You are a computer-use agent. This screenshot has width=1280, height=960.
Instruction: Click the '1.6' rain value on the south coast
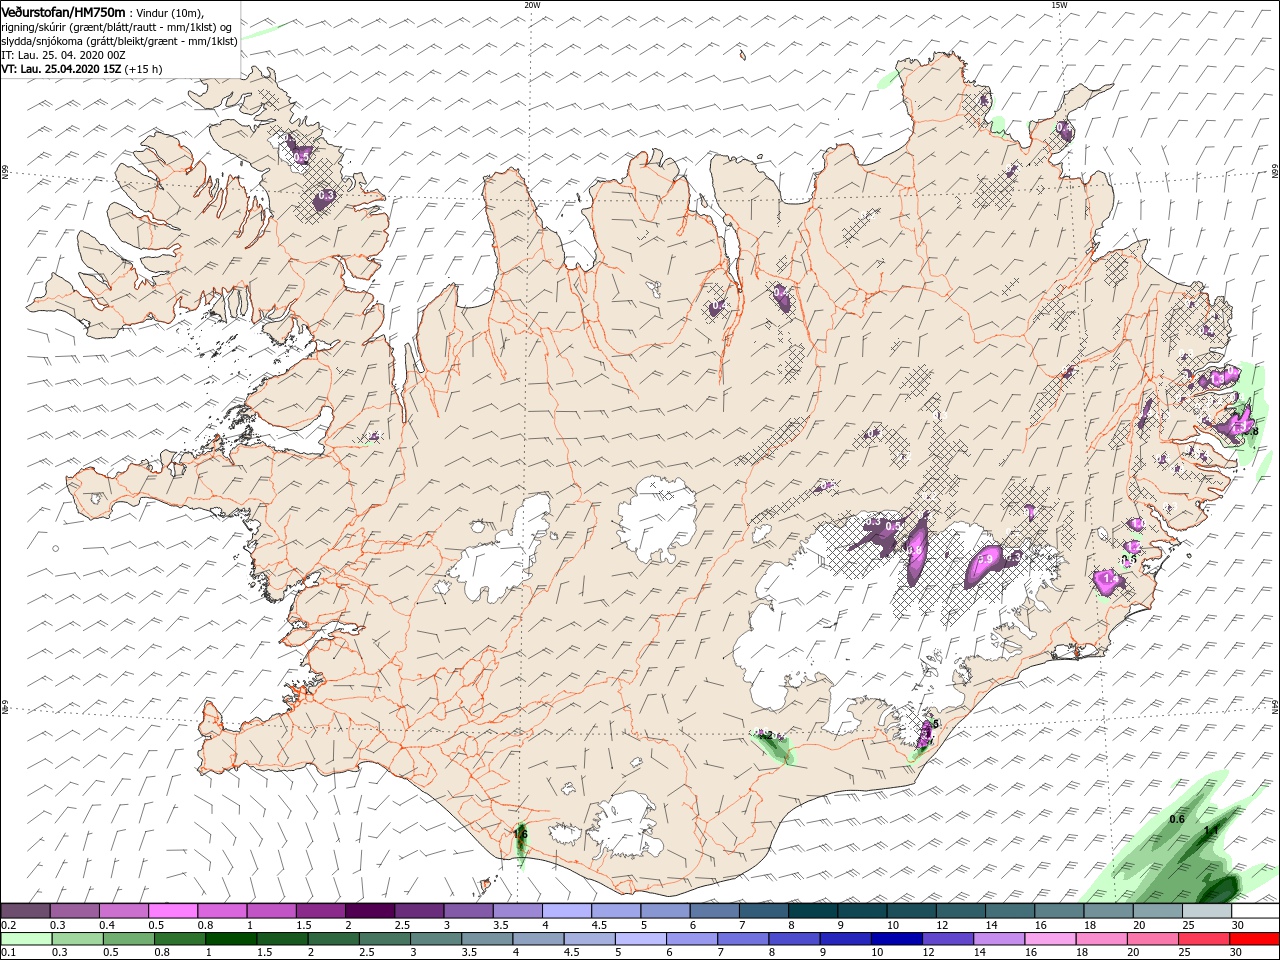(x=520, y=834)
